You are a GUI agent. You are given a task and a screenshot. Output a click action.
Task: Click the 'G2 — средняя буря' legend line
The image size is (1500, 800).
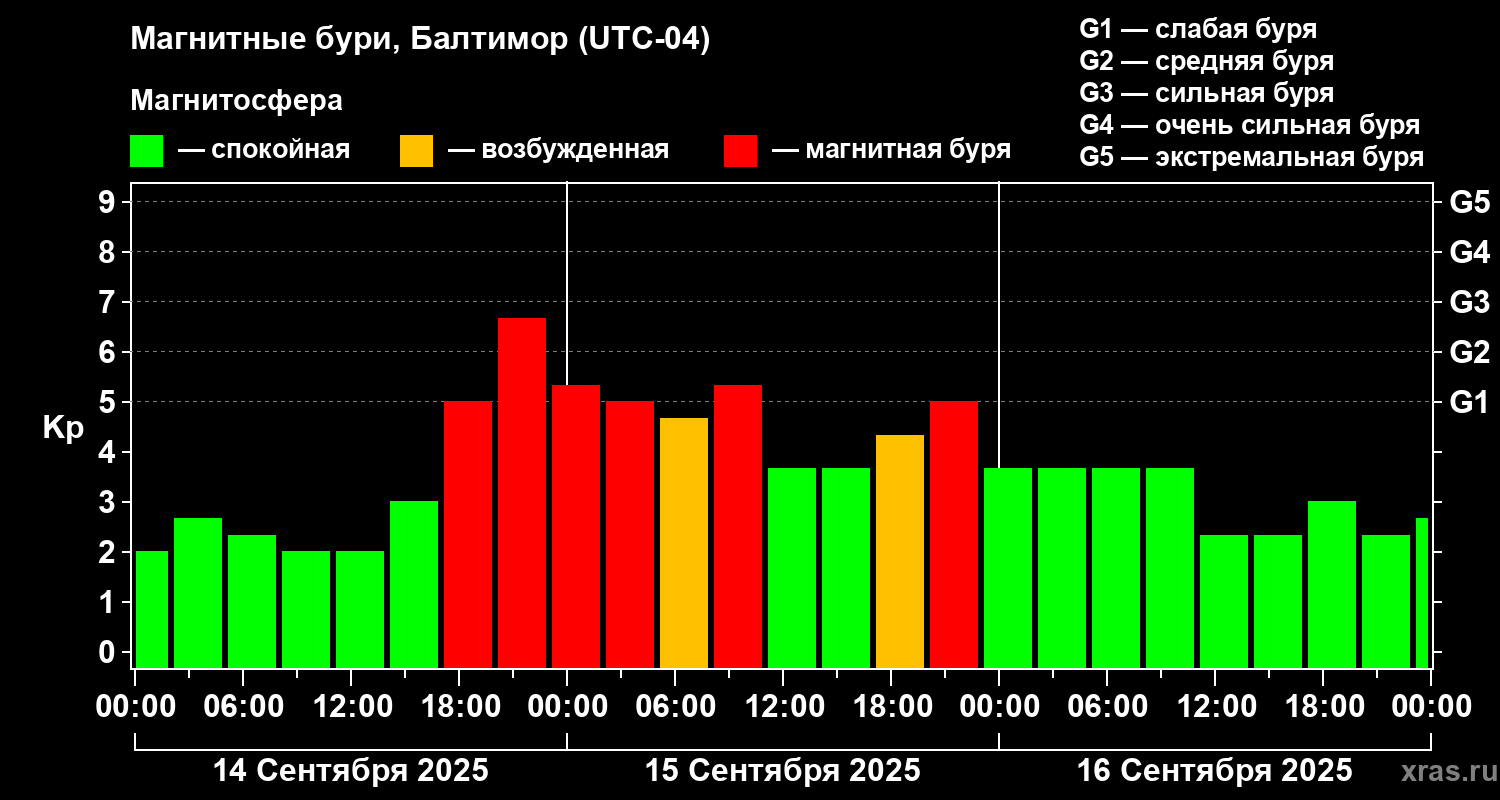point(1206,60)
